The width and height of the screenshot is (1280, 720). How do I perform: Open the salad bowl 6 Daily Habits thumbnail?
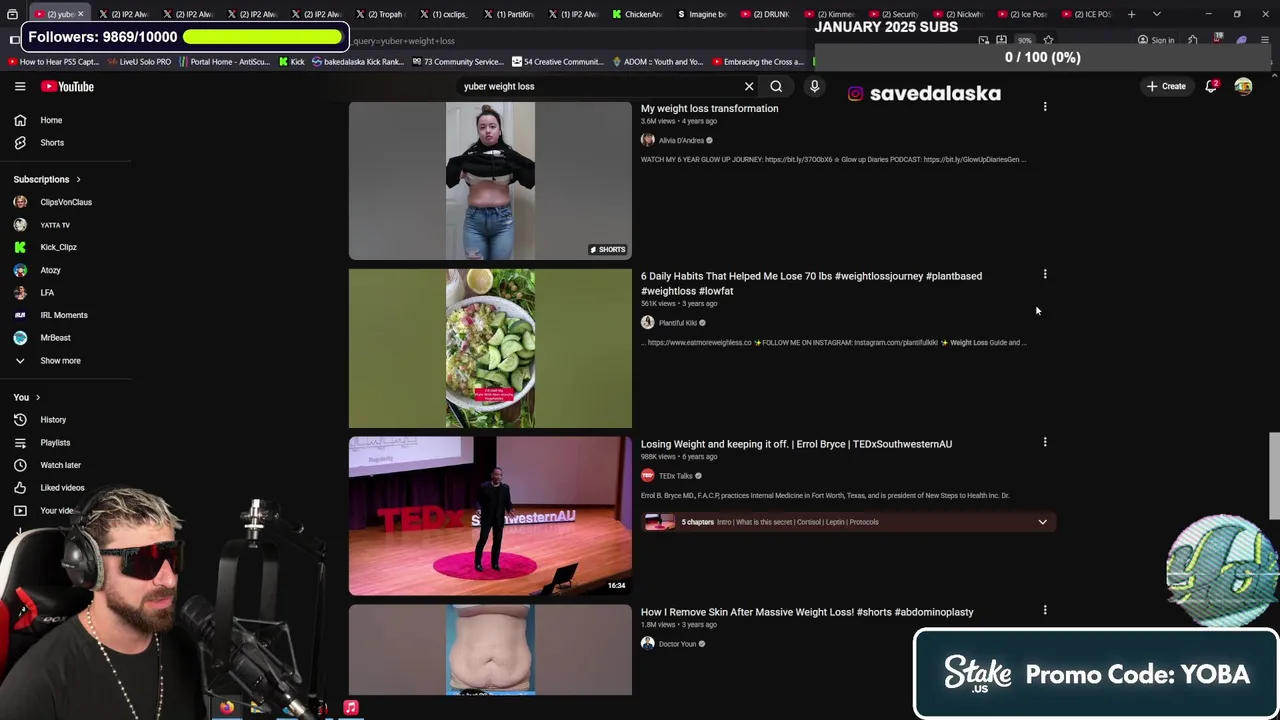[490, 348]
